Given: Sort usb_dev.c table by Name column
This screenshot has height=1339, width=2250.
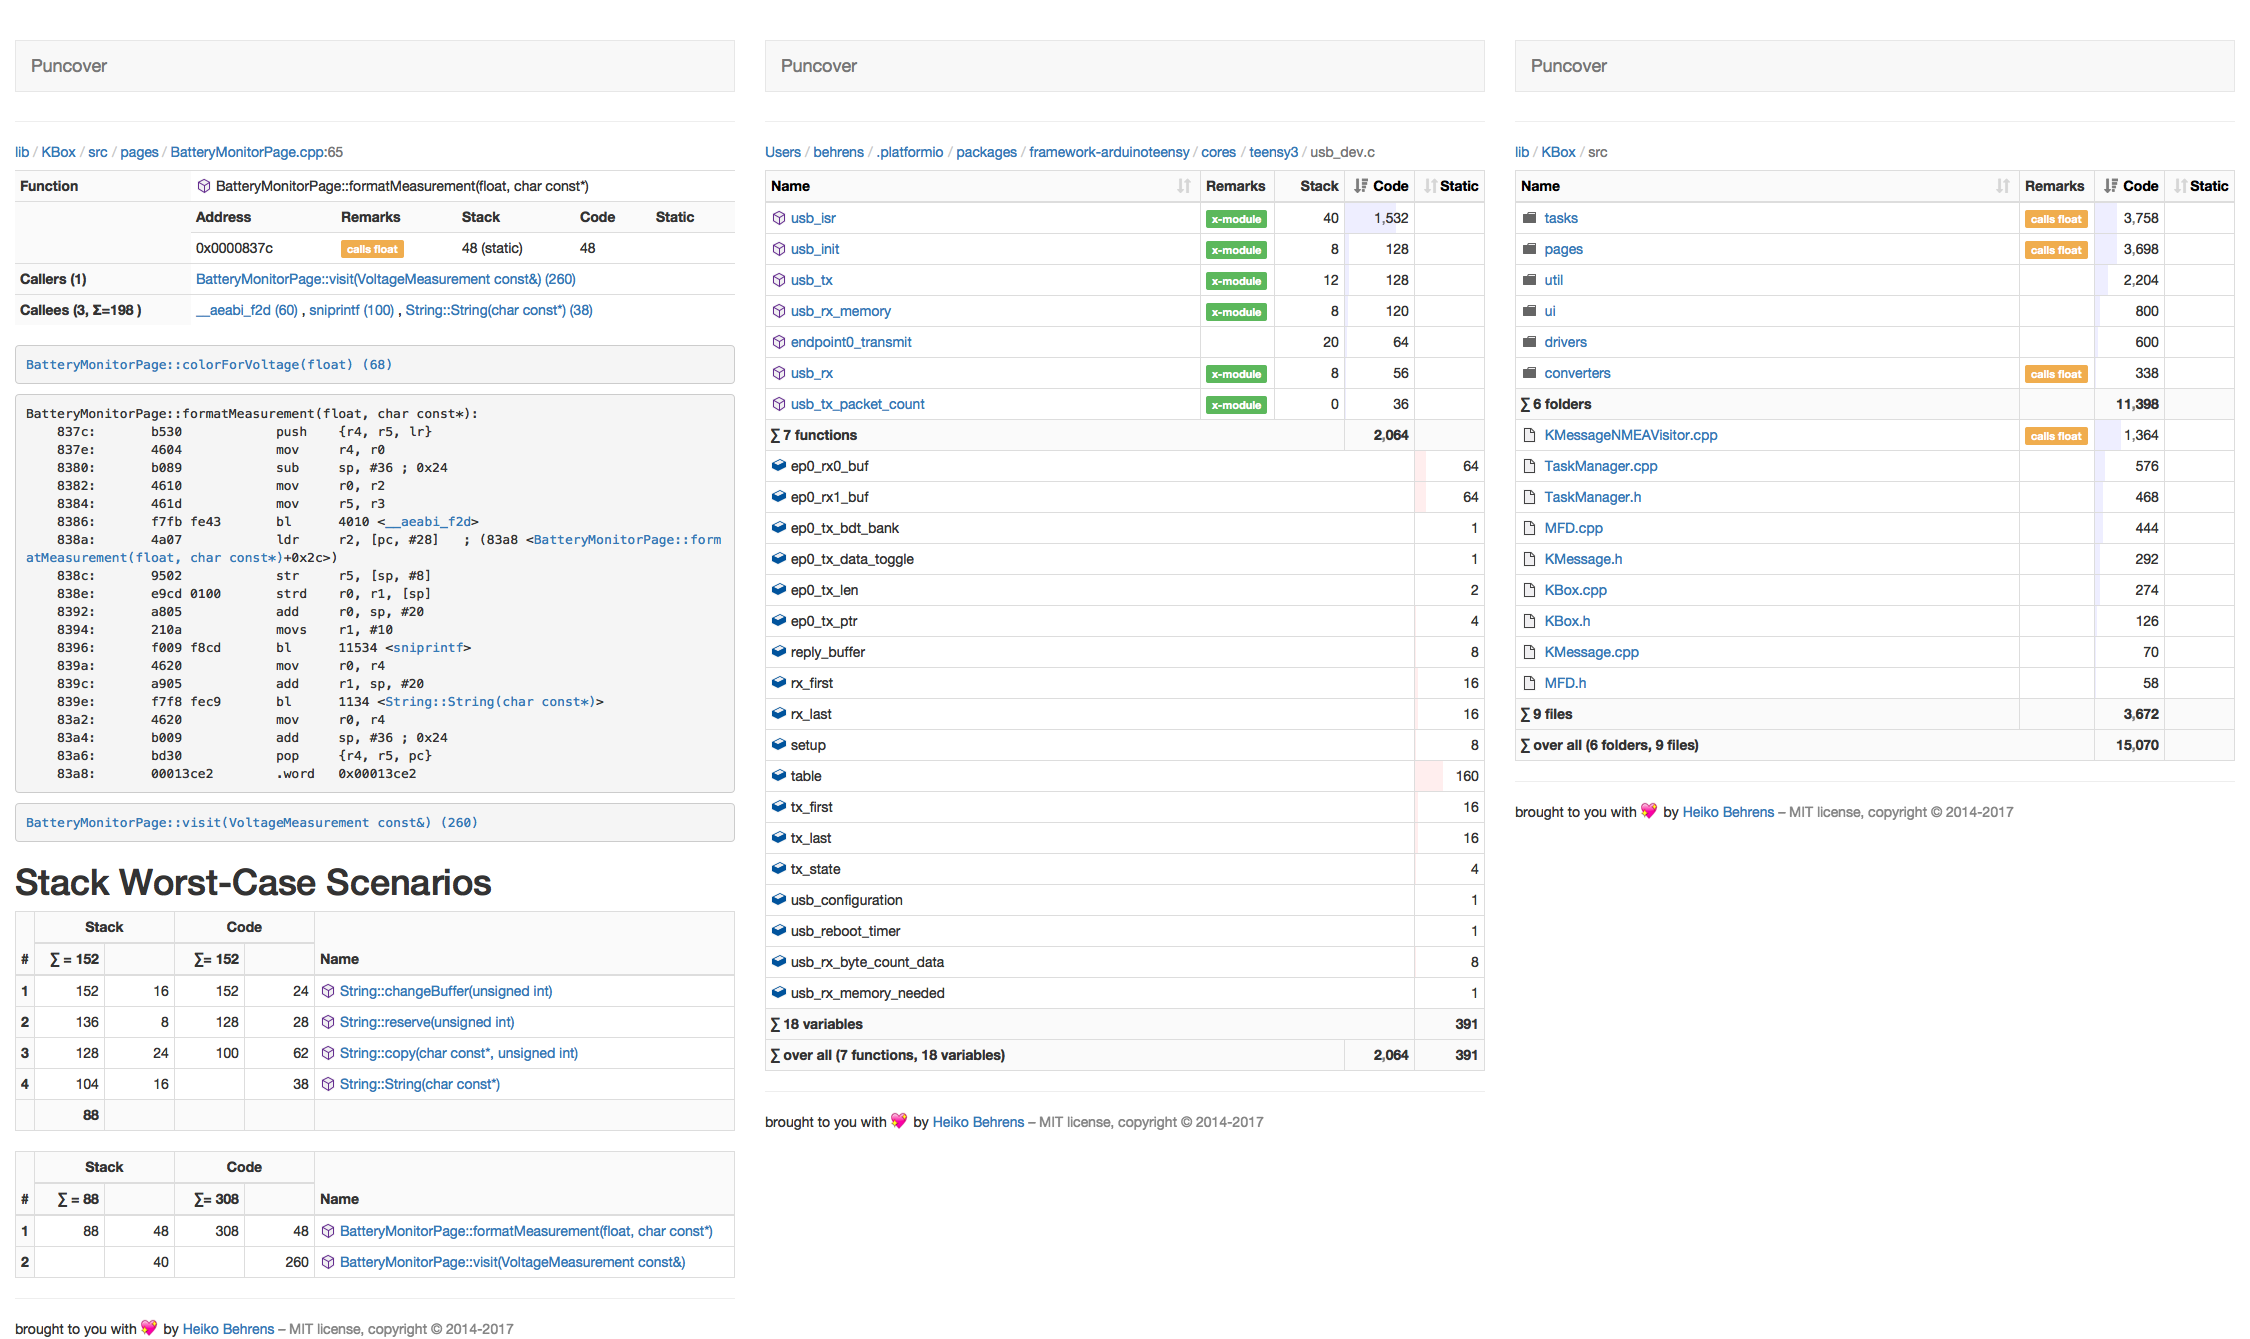Looking at the screenshot, I should (1183, 186).
